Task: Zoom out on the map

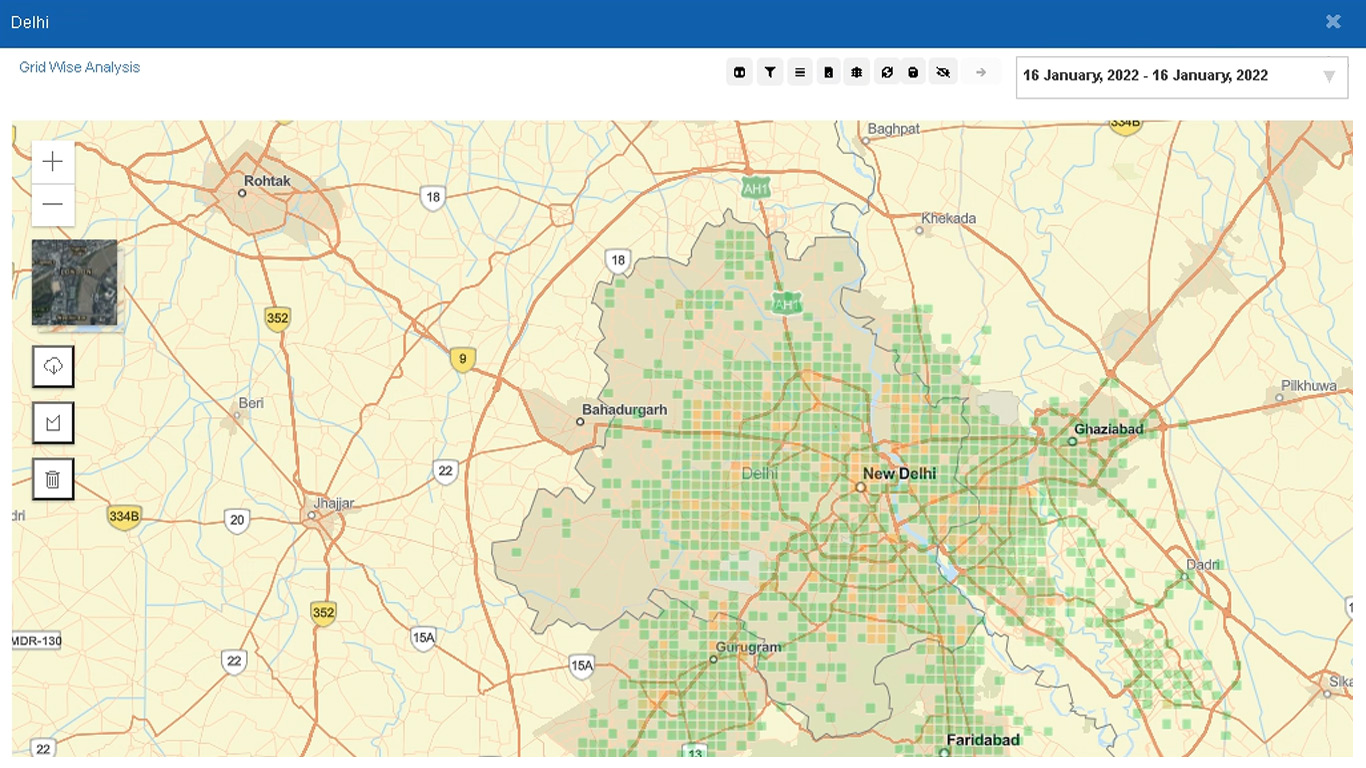Action: 53,205
